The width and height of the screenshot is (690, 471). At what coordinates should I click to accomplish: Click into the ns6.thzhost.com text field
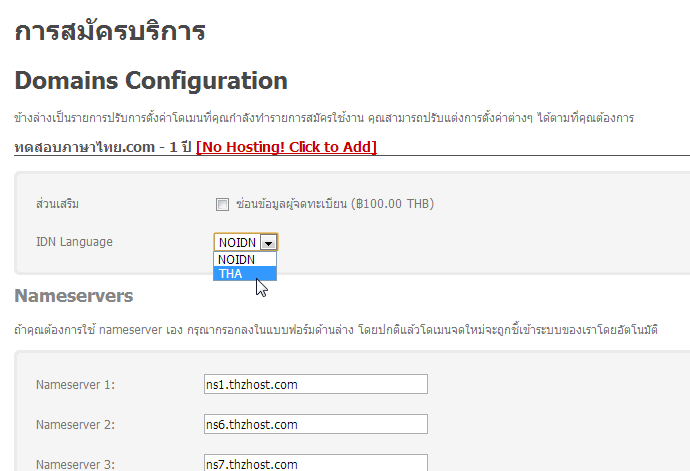point(315,424)
